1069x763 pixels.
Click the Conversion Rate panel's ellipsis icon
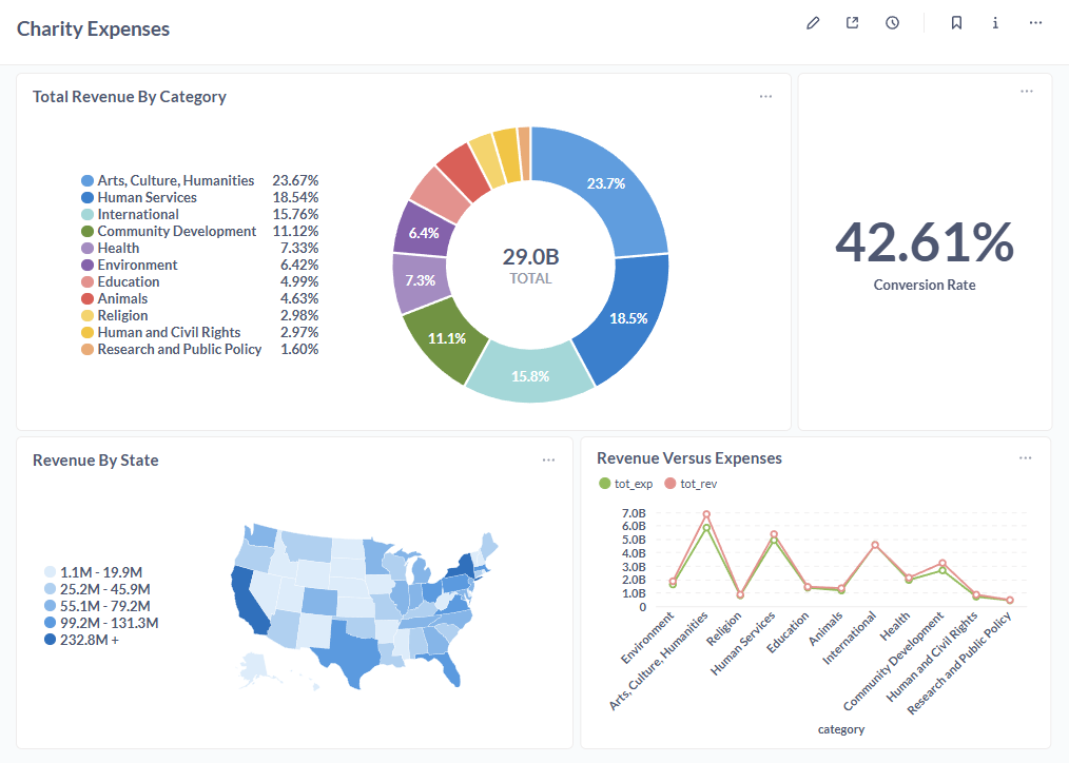point(1026,91)
